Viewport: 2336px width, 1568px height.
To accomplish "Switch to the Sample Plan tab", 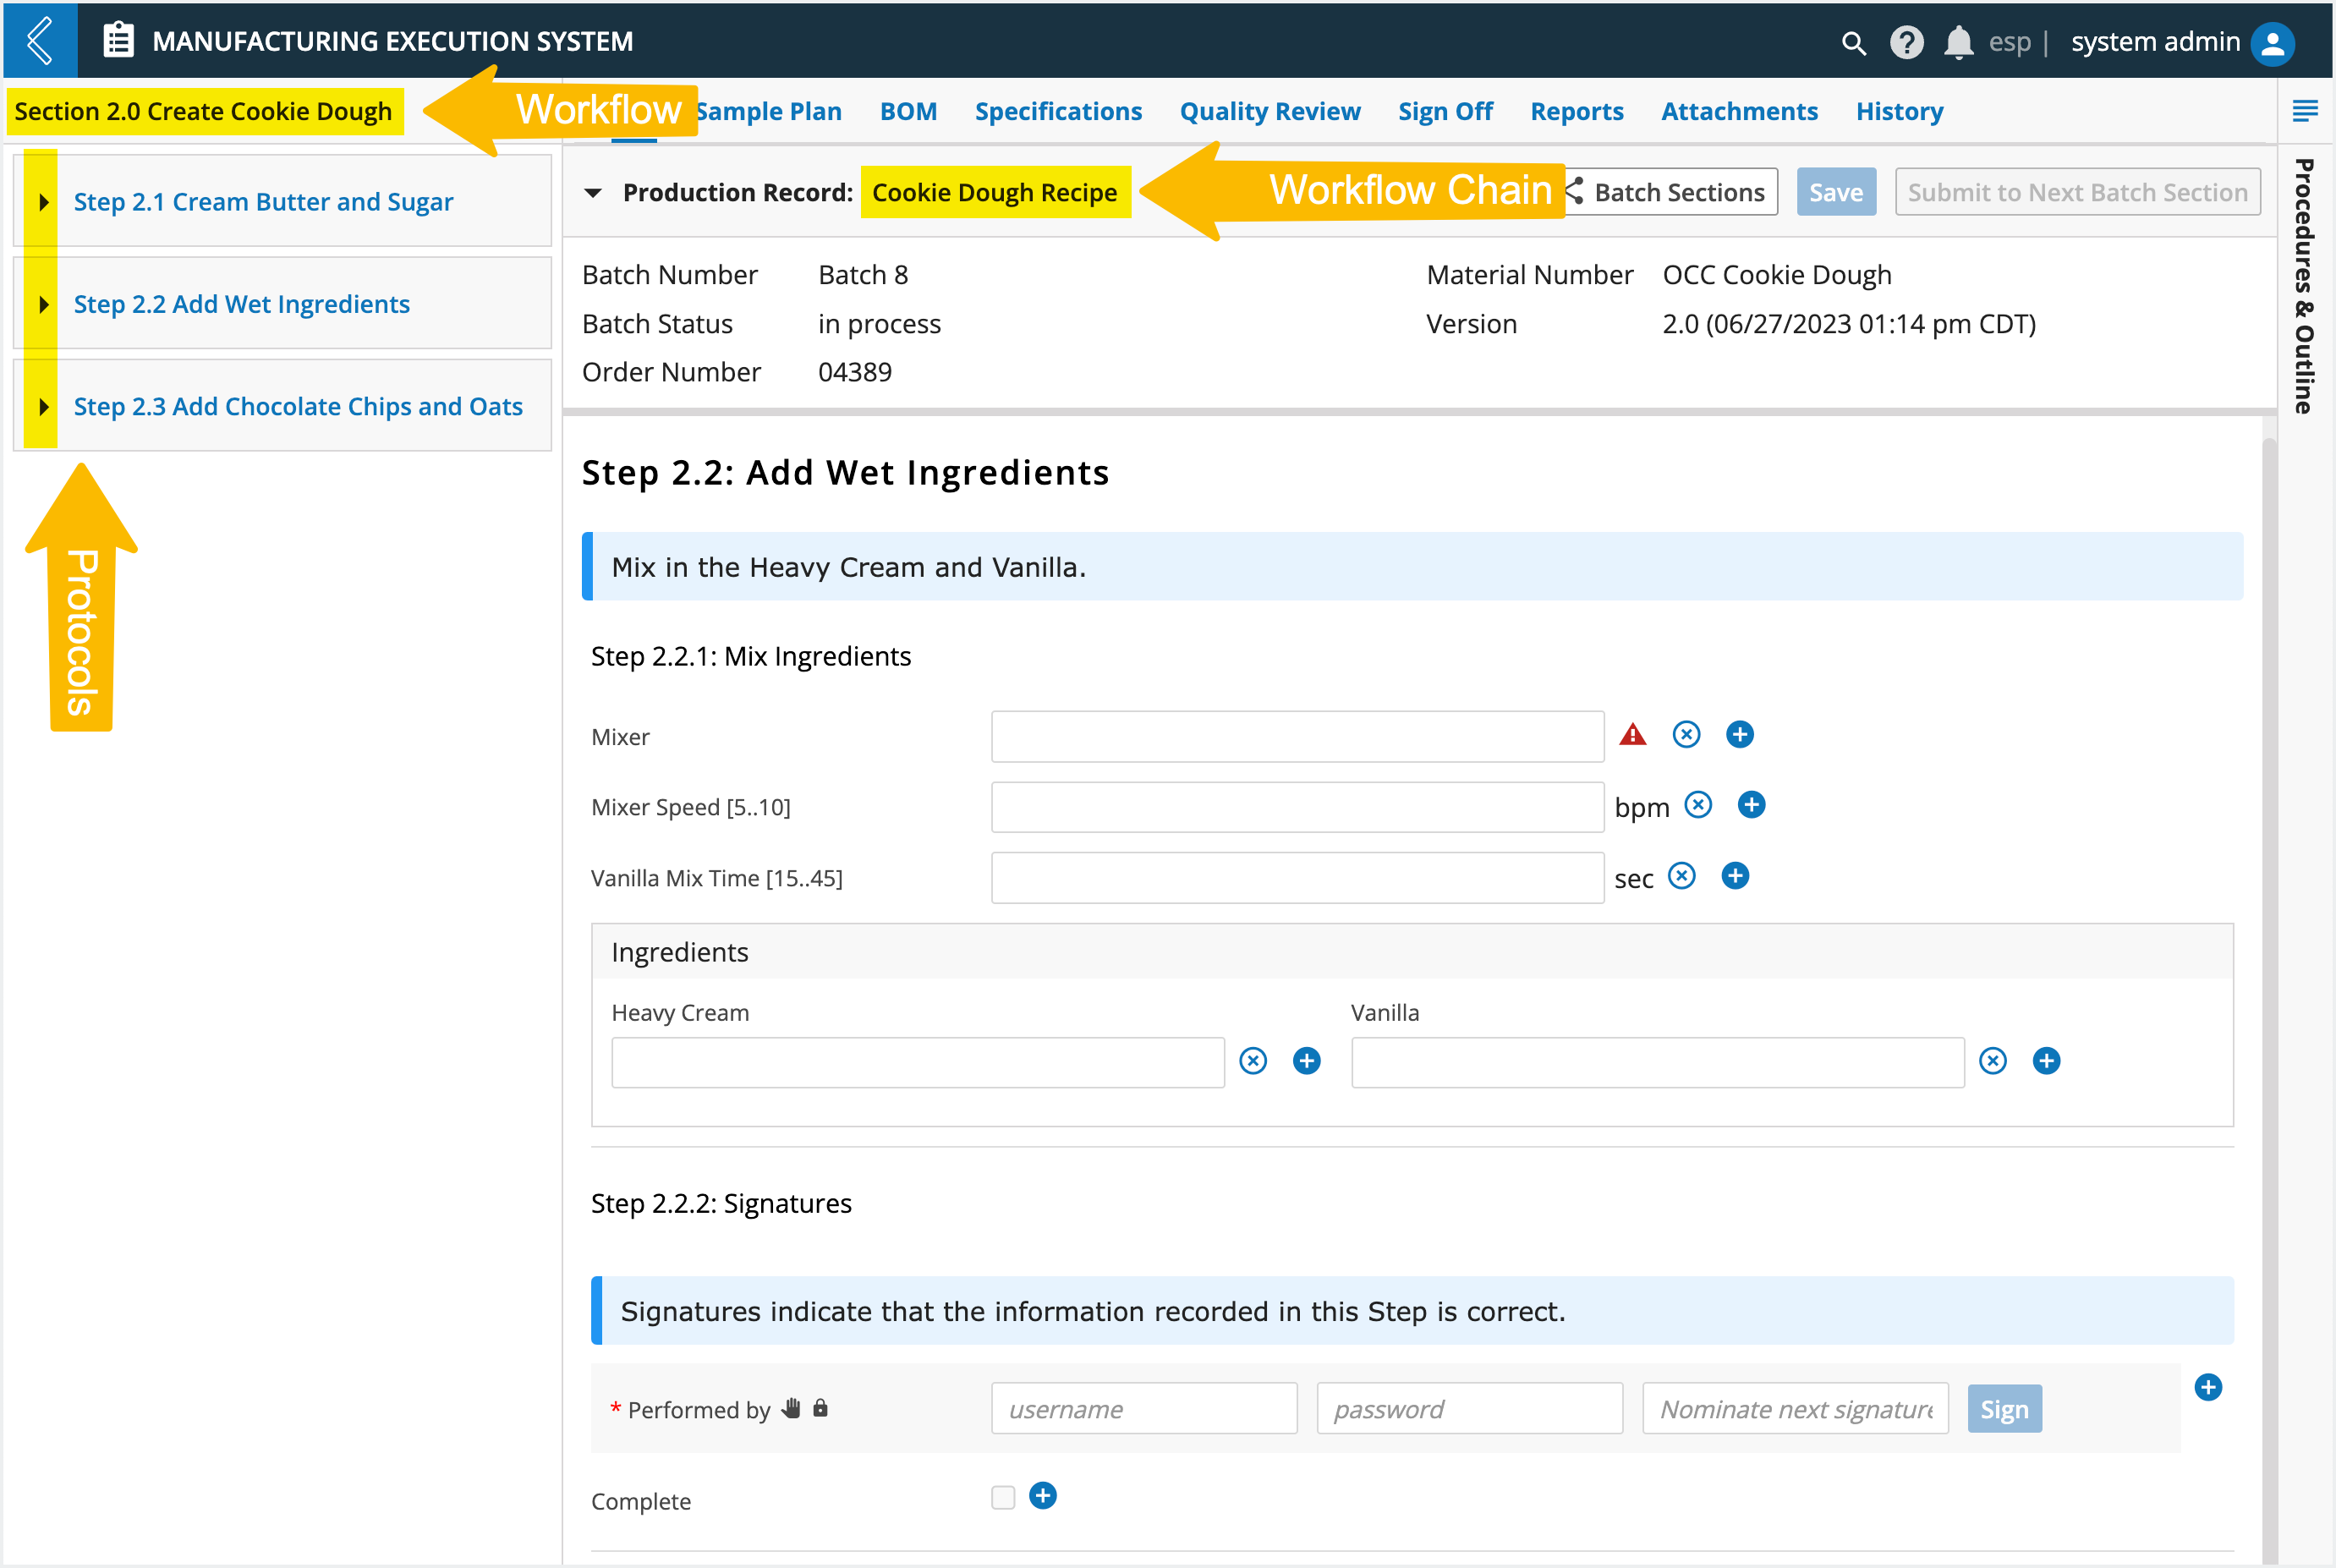I will click(x=769, y=111).
